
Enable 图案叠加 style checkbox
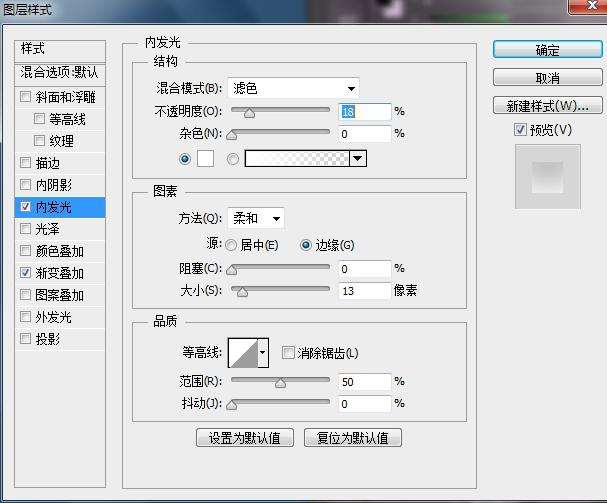coord(25,295)
